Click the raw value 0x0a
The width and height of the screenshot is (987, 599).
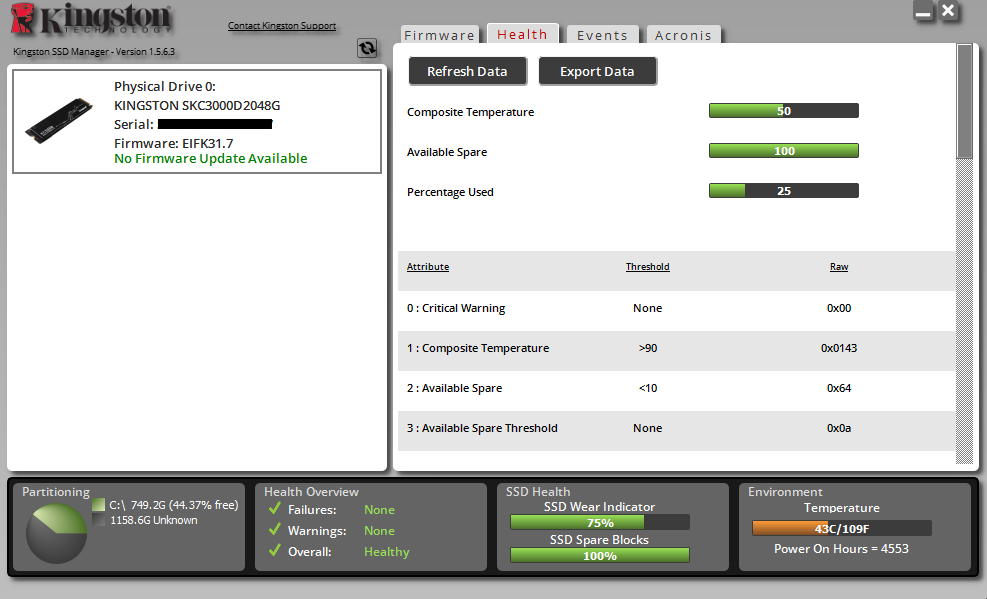click(839, 428)
